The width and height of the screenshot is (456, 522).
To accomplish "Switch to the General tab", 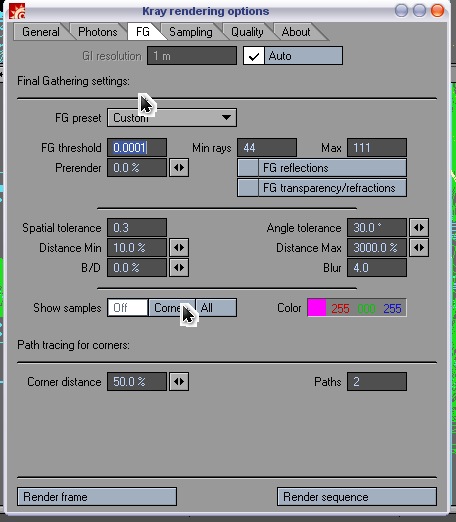I will click(x=41, y=32).
